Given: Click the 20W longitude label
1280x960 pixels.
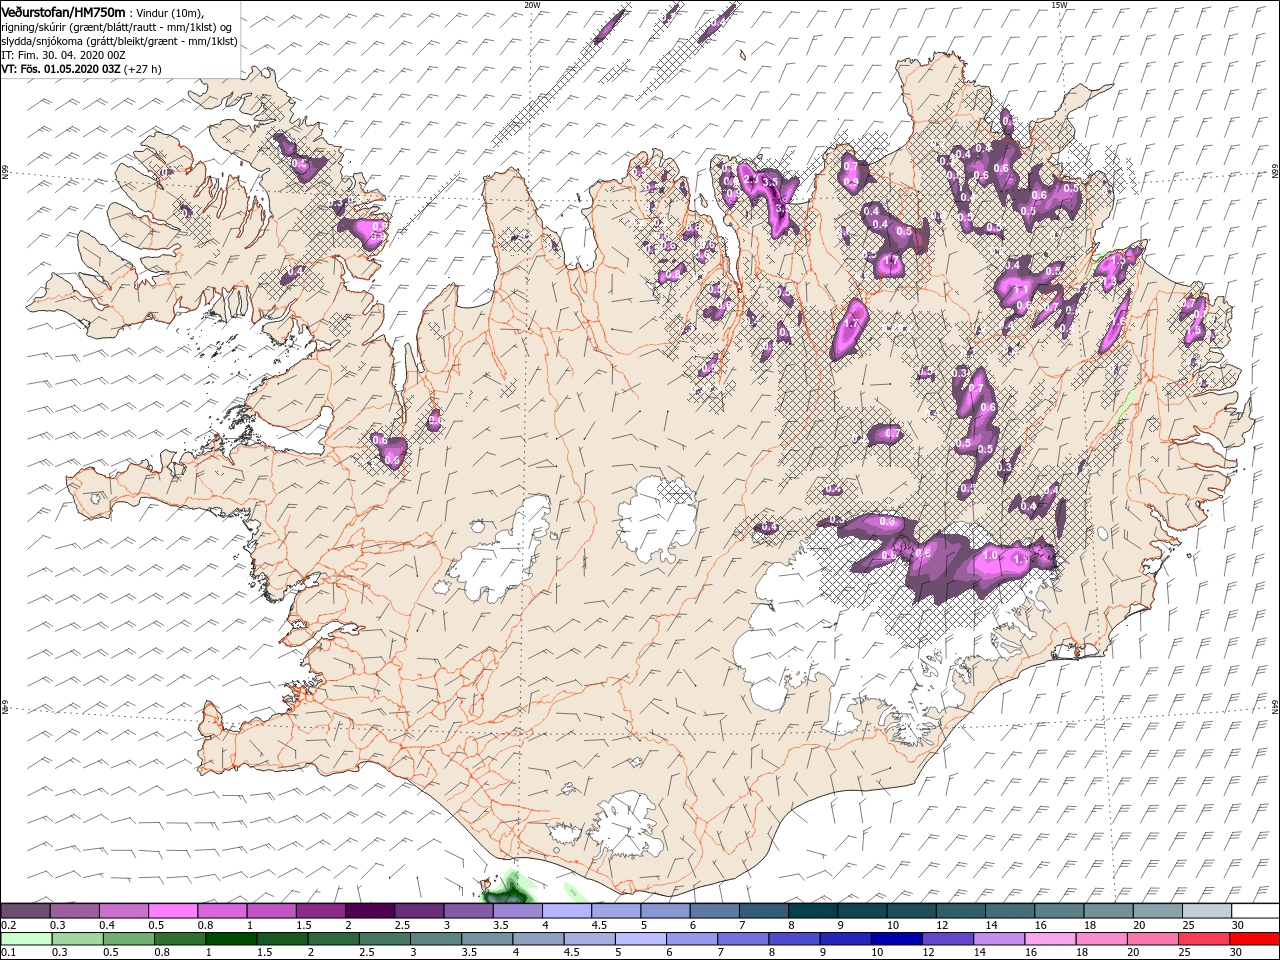Looking at the screenshot, I should click(532, 5).
